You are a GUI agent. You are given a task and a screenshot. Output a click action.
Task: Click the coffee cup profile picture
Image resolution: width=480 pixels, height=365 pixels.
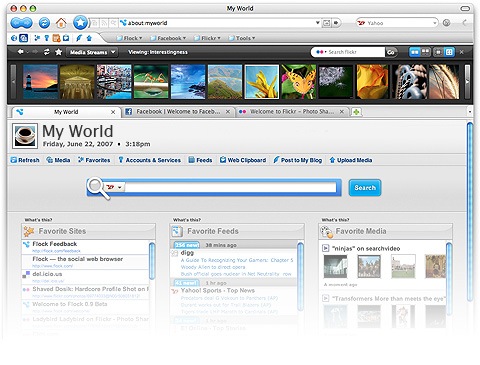tap(25, 136)
